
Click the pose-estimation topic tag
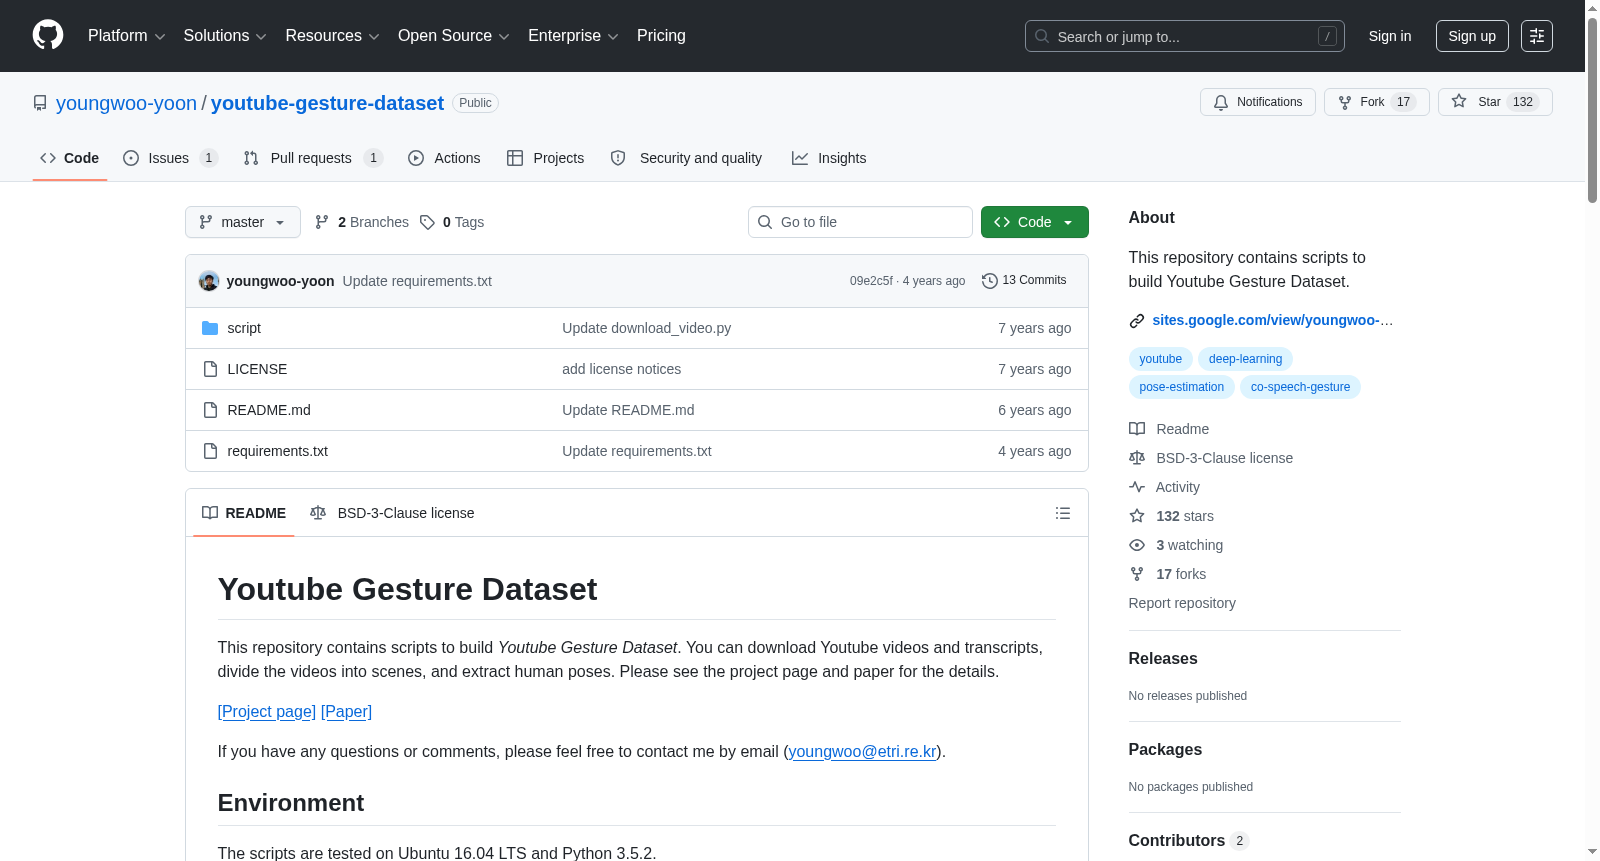[1182, 387]
